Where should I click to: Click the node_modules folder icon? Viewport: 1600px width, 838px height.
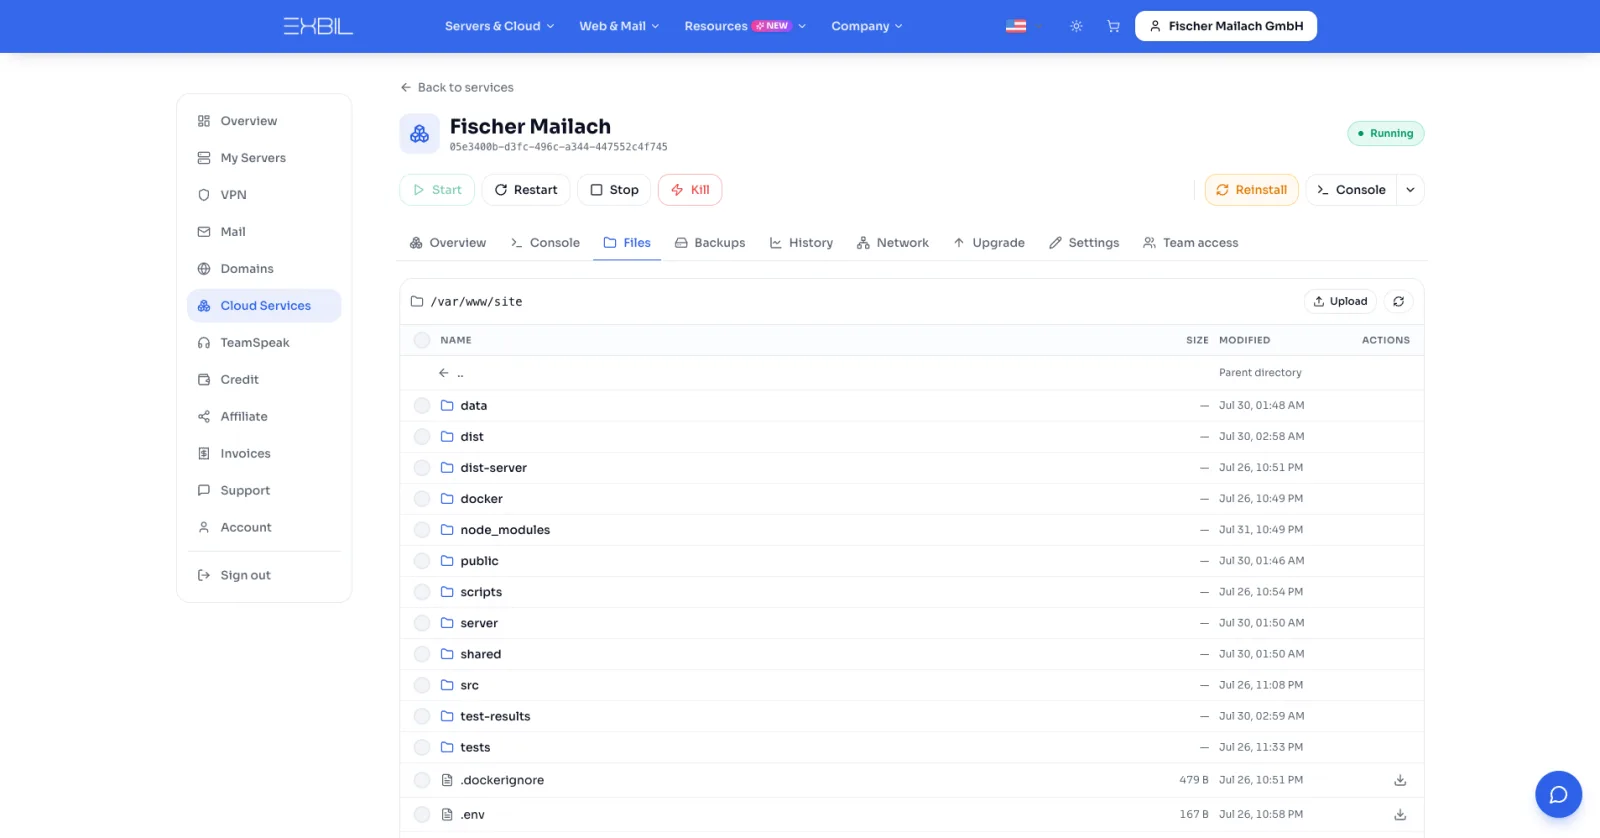click(x=447, y=529)
